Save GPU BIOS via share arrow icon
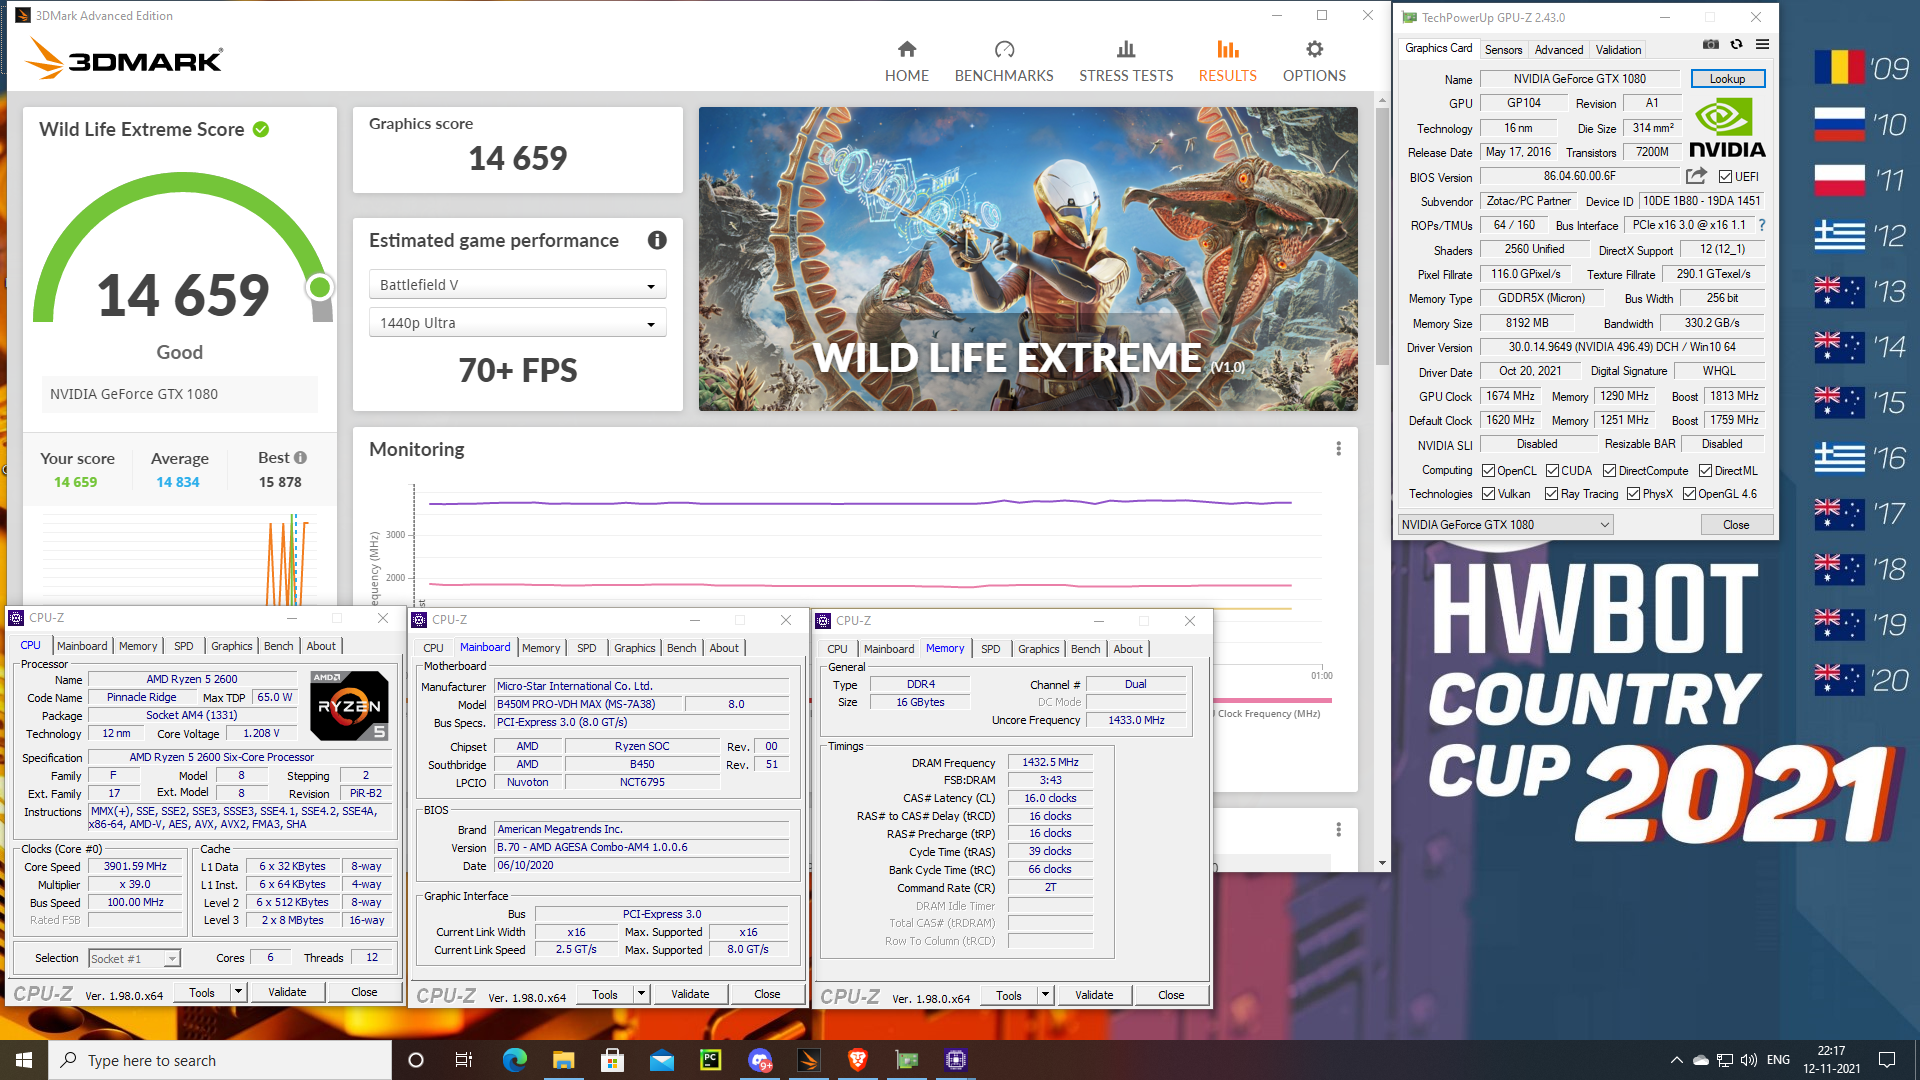Viewport: 1920px width, 1080px height. (x=1696, y=176)
